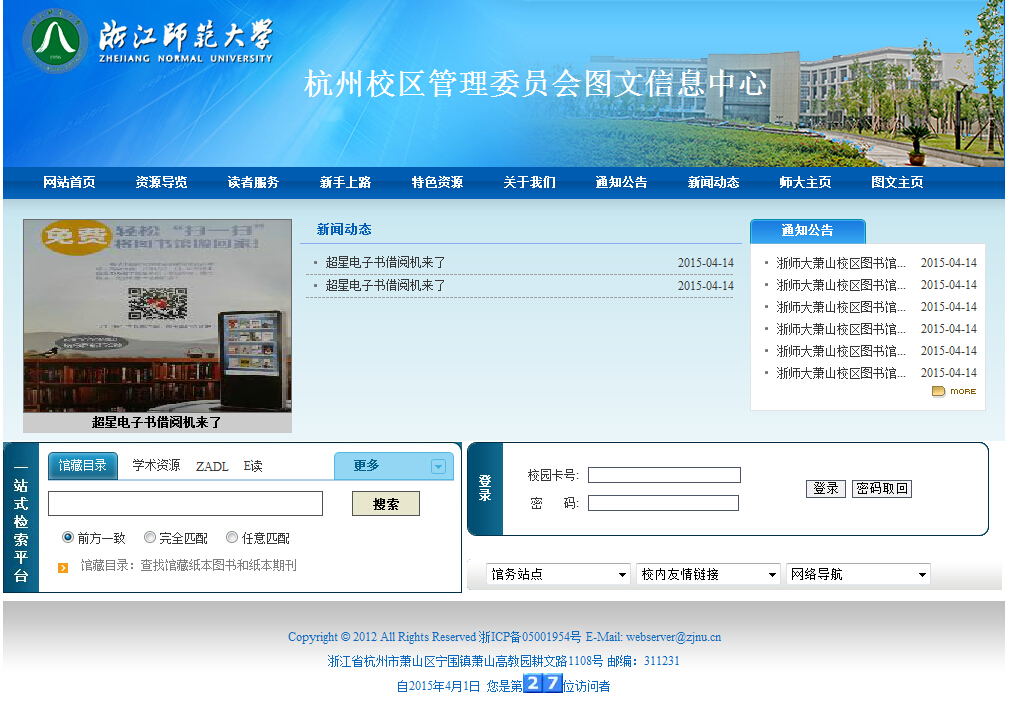Click the 校园卡号 input field
This screenshot has width=1009, height=709.
tap(664, 475)
